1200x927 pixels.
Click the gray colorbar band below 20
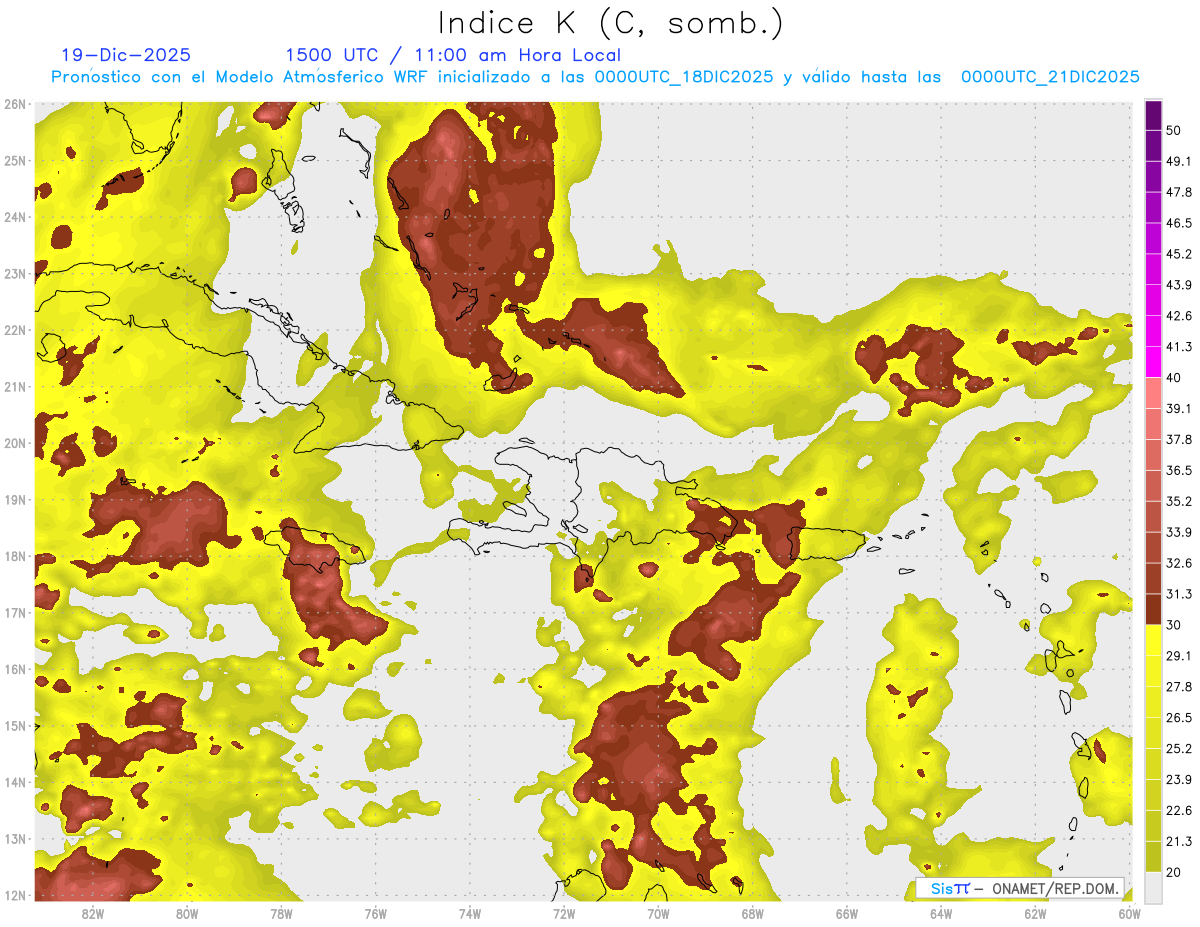point(1153,887)
